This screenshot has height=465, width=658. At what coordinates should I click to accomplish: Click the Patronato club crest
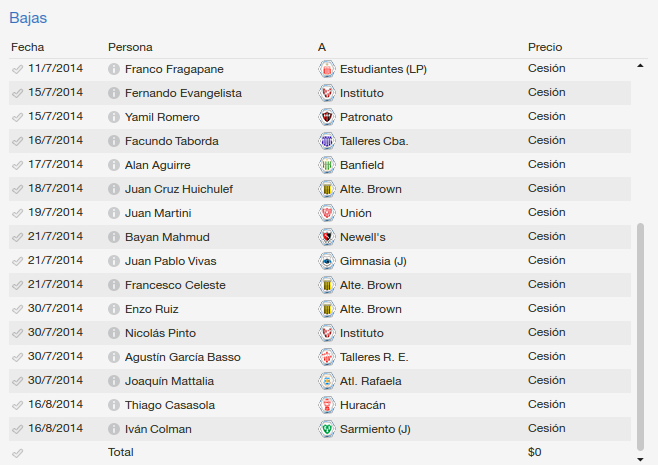tap(327, 117)
